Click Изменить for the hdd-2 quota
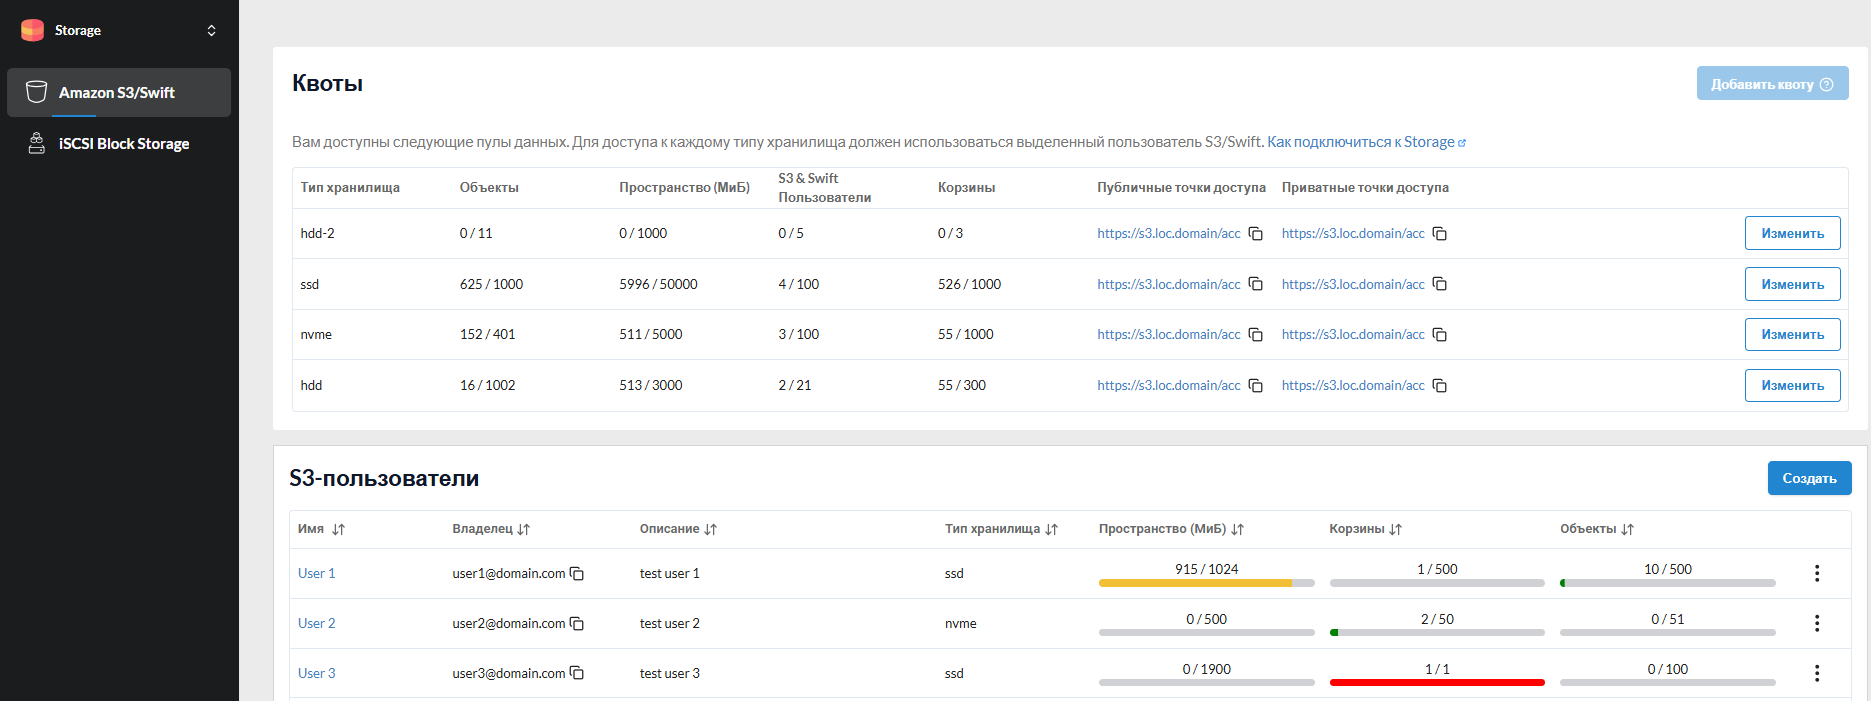 click(x=1792, y=233)
